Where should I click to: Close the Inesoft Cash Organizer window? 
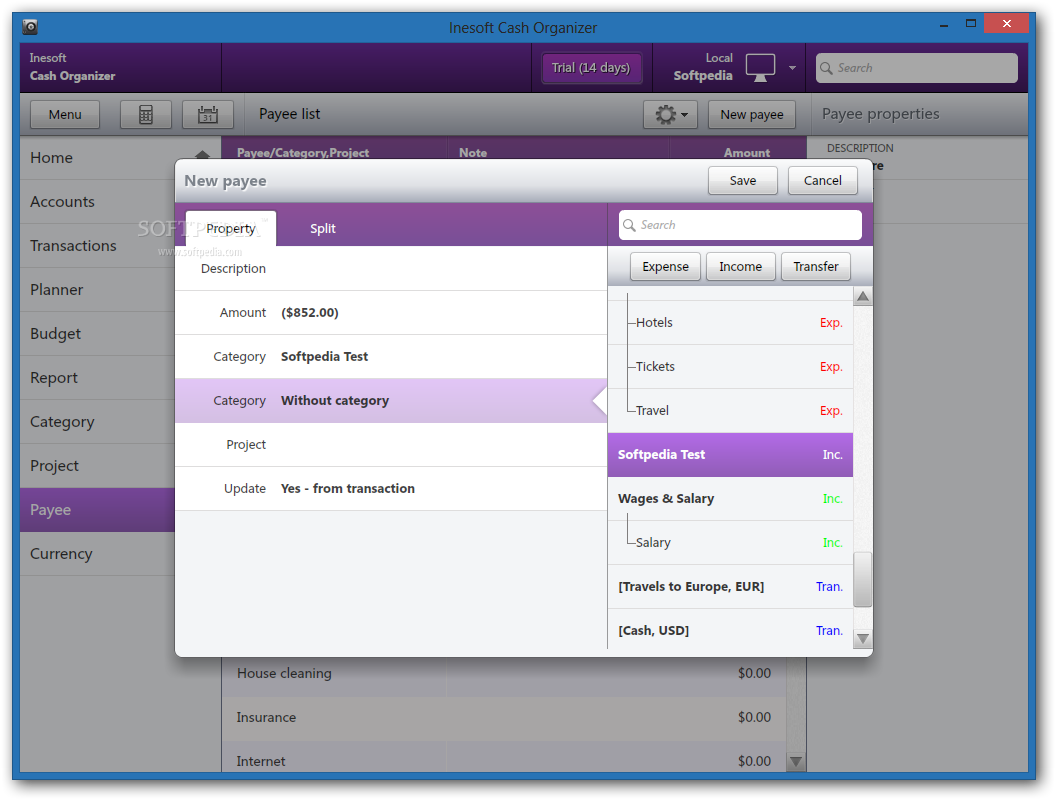tap(1006, 24)
